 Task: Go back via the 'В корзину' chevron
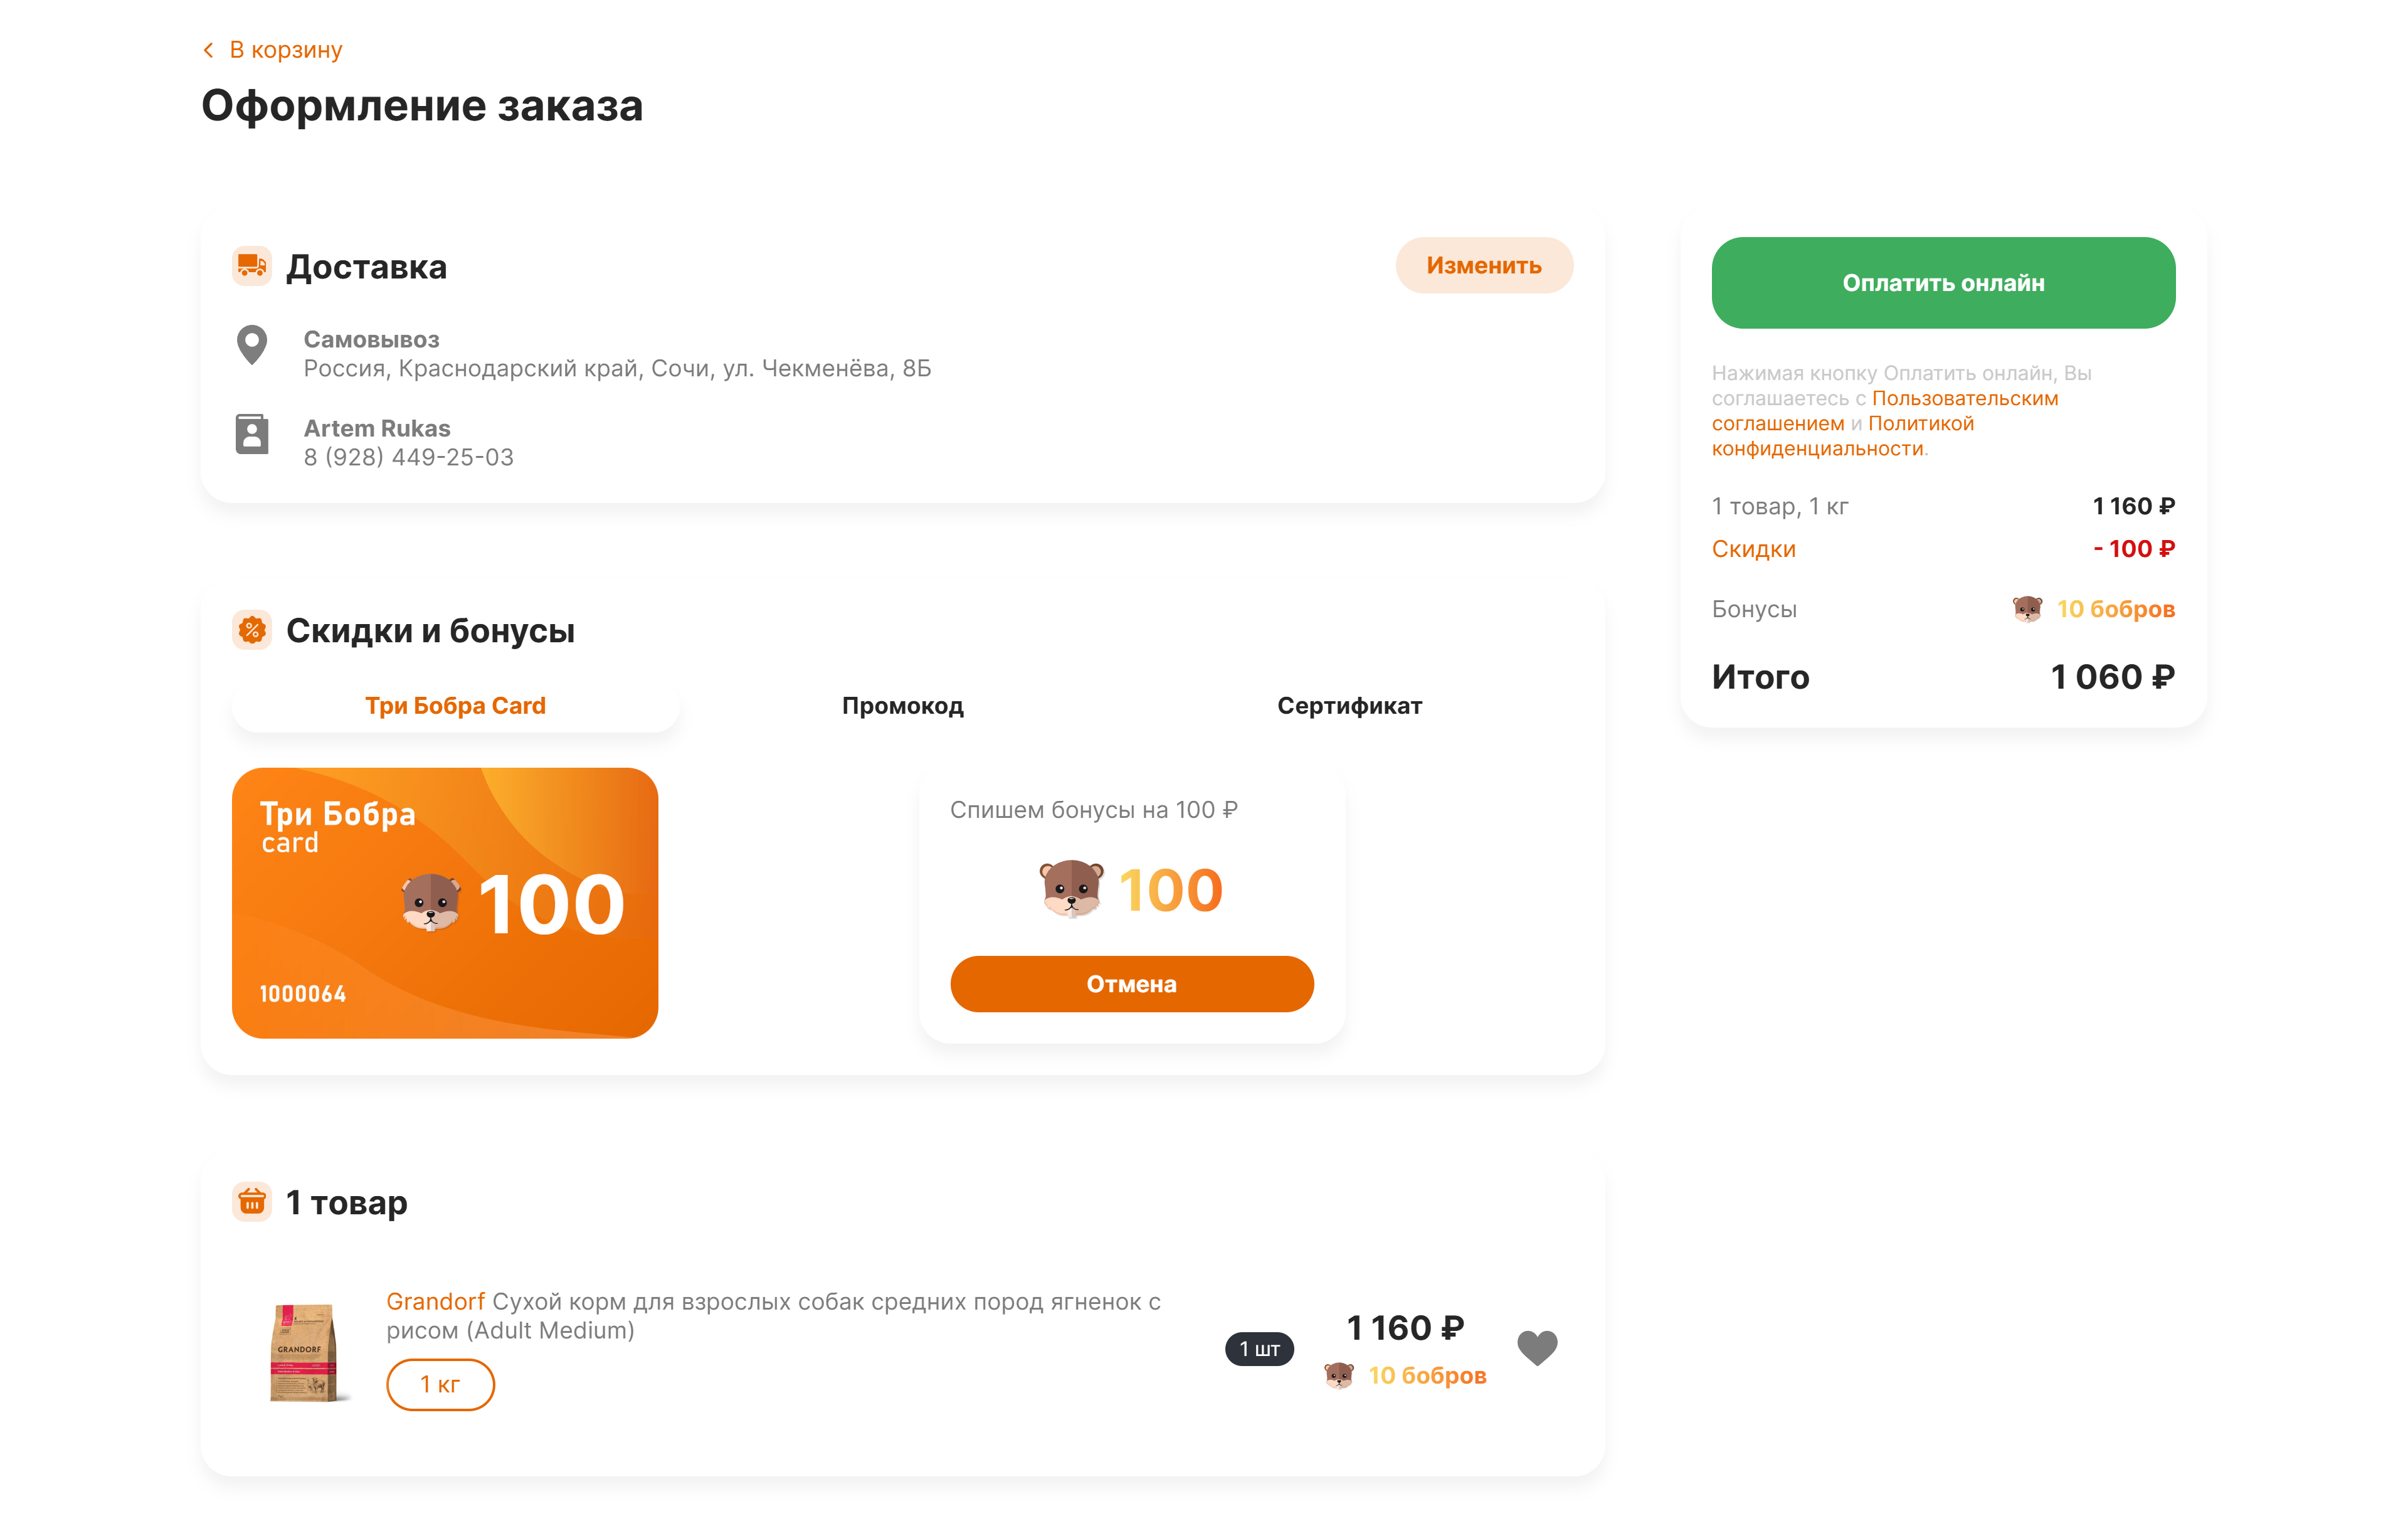pyautogui.click(x=209, y=50)
